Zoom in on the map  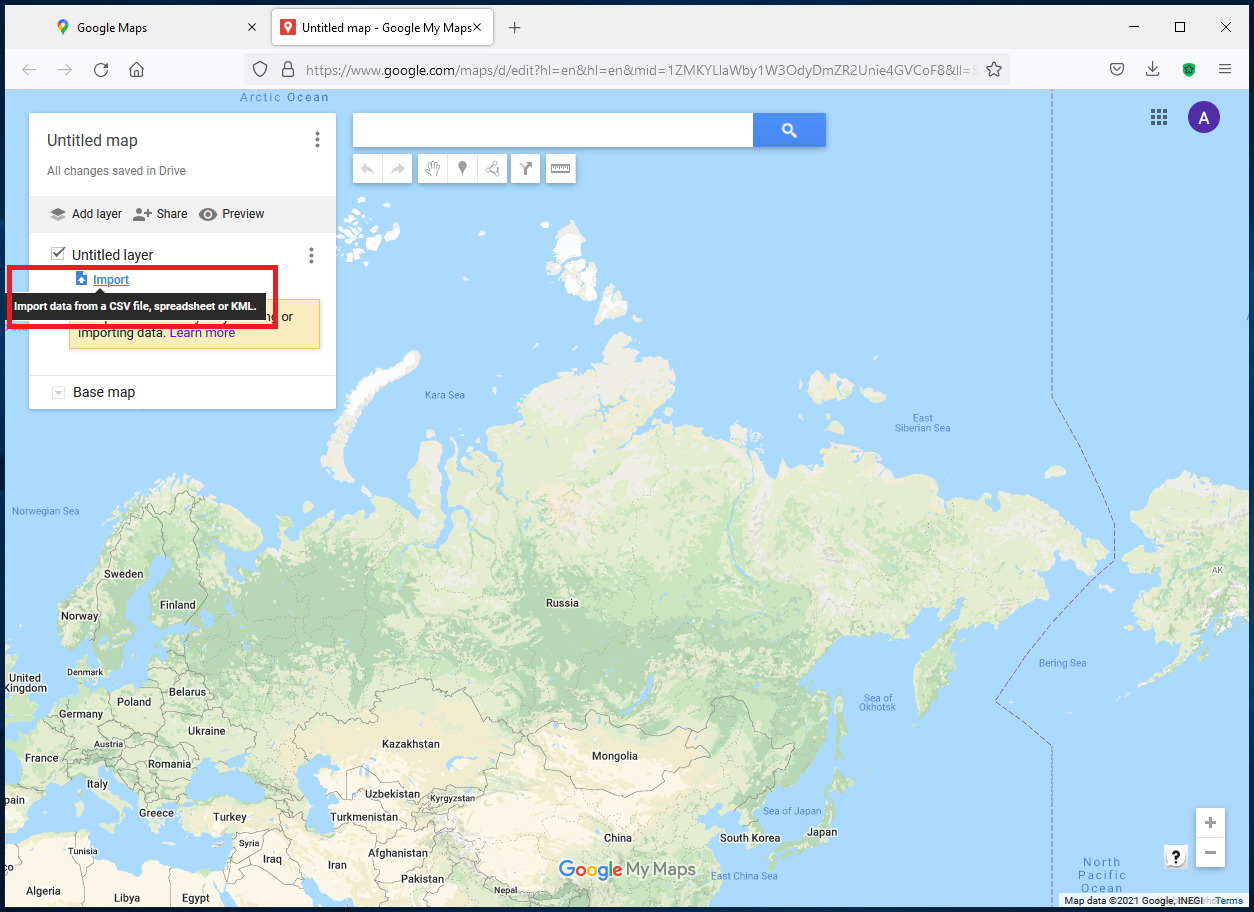pyautogui.click(x=1210, y=823)
